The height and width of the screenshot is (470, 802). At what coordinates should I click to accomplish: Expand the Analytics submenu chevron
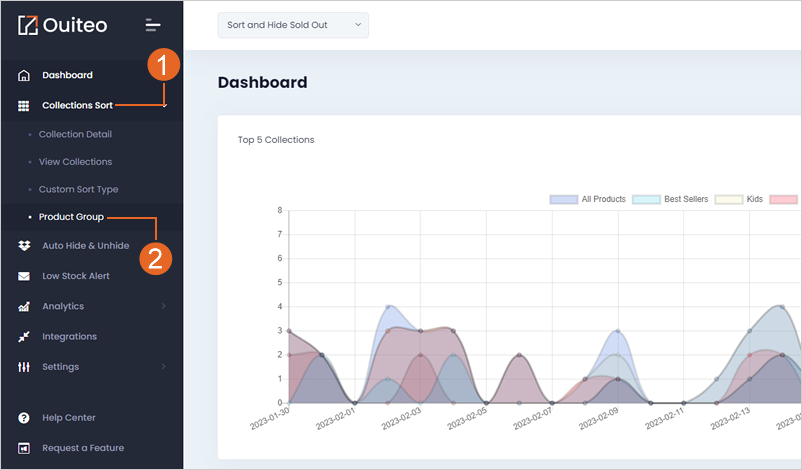[x=164, y=306]
